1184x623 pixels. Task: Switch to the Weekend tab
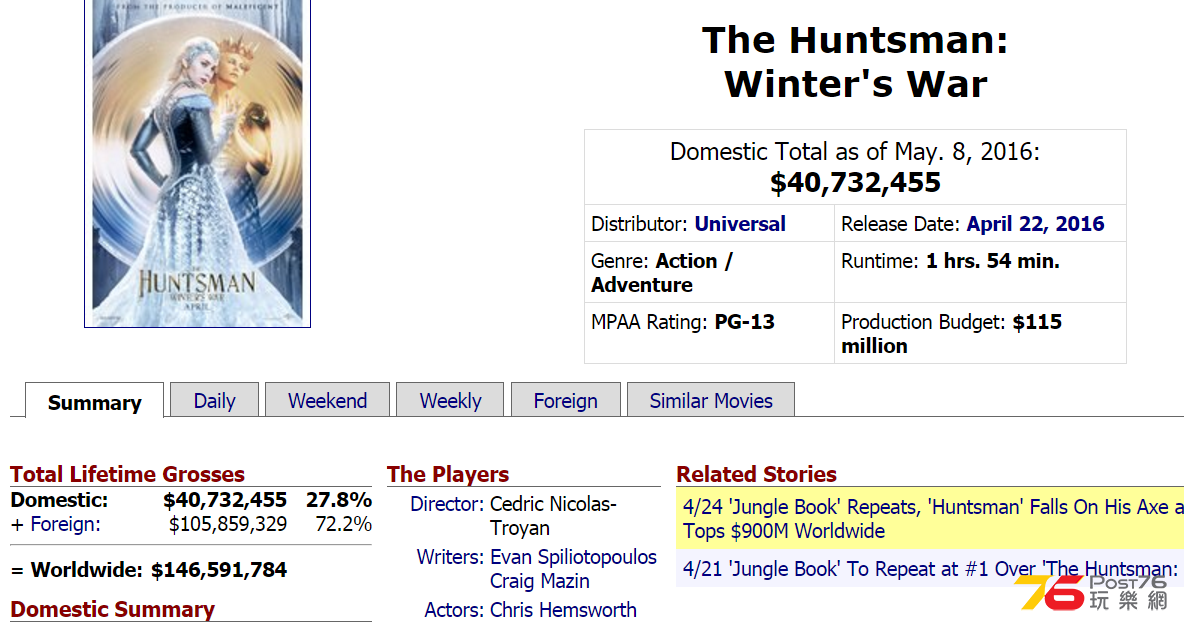click(328, 400)
